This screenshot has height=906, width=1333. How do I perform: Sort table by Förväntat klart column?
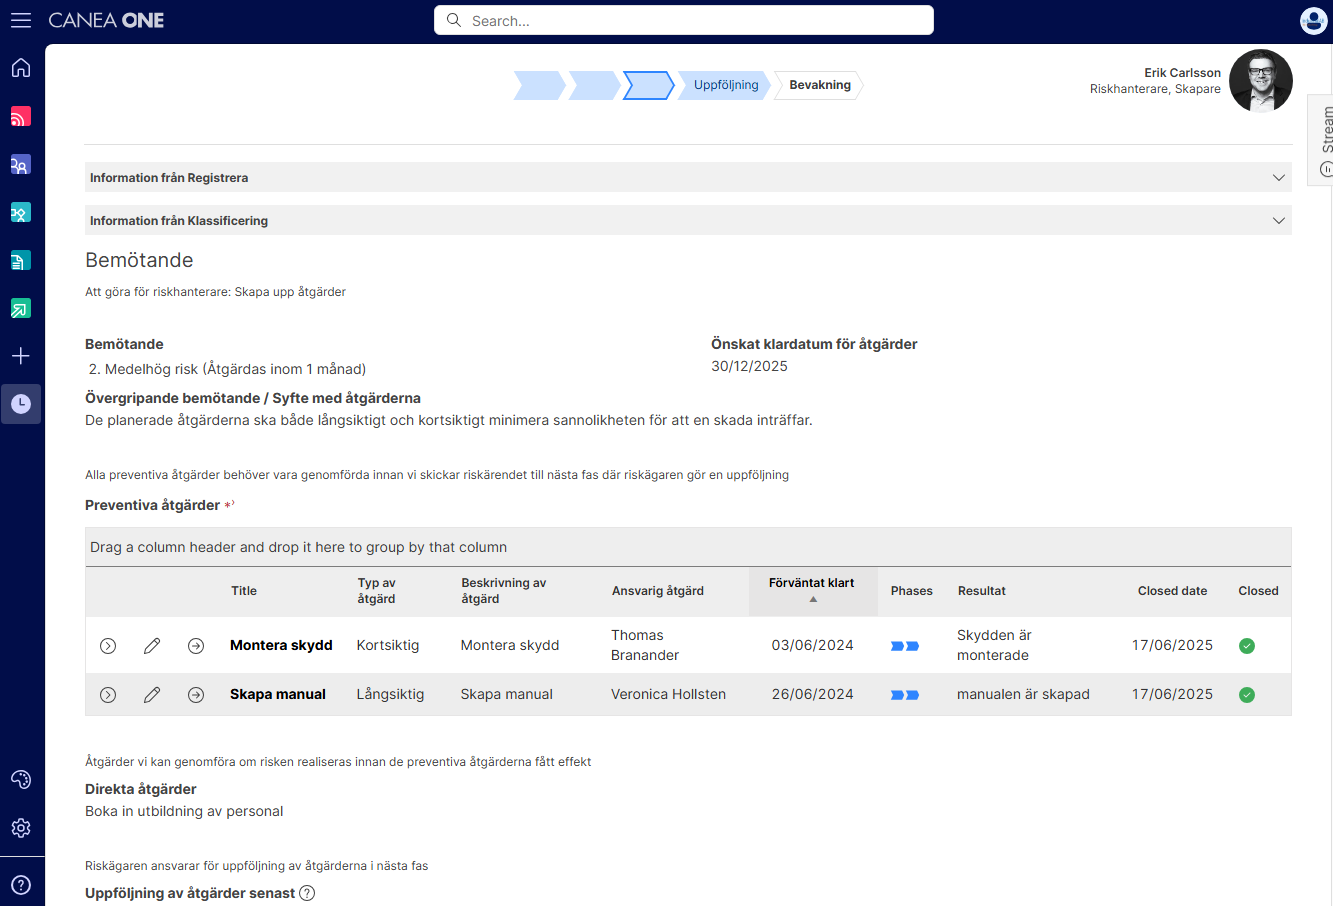[812, 590]
